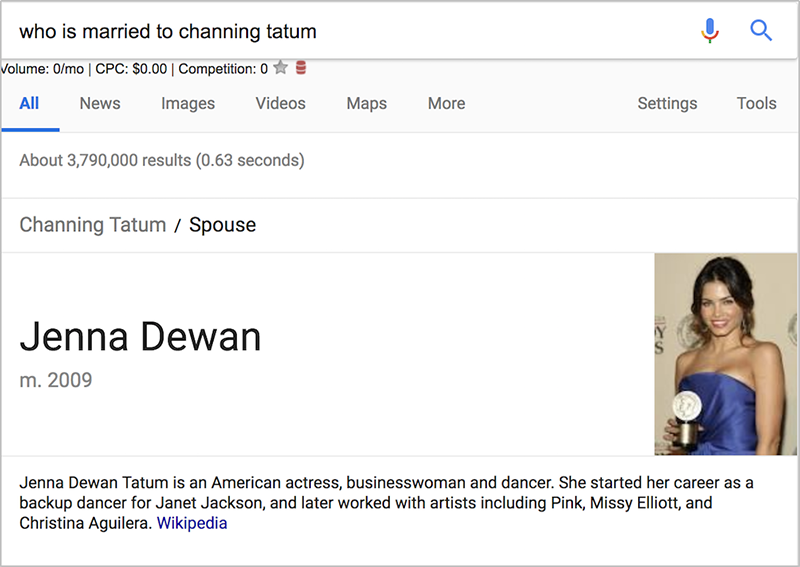The width and height of the screenshot is (800, 567).
Task: Follow the Wikipedia link
Action: [x=192, y=523]
